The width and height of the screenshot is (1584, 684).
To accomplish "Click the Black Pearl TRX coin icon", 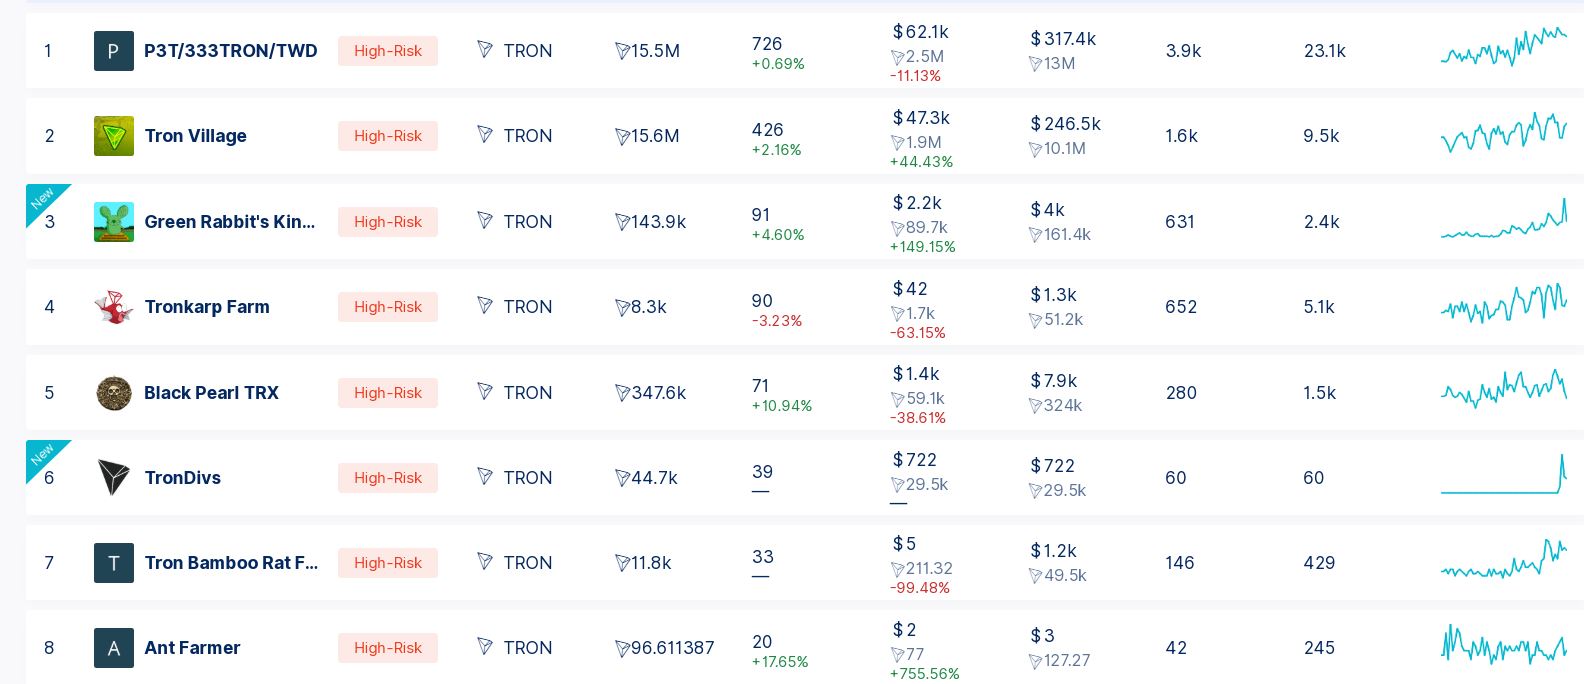I will (x=114, y=393).
